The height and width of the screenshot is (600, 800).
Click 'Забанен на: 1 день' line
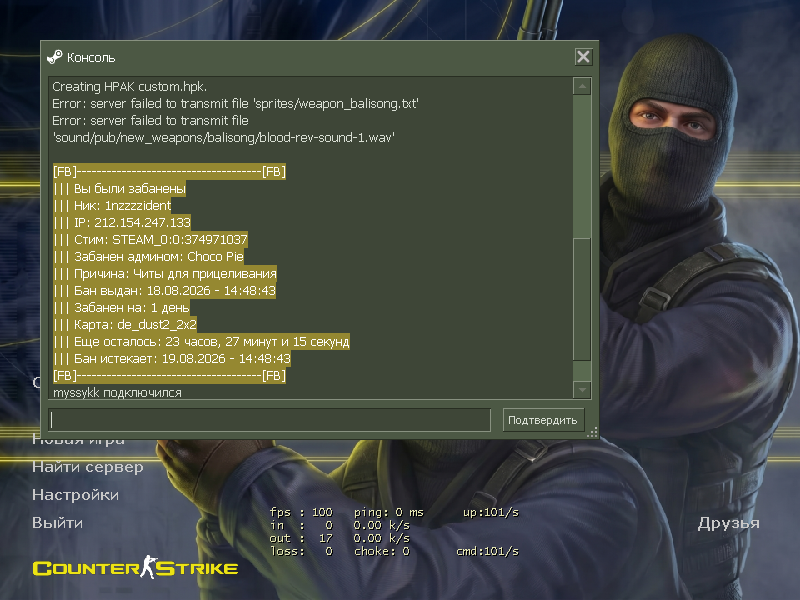click(121, 308)
